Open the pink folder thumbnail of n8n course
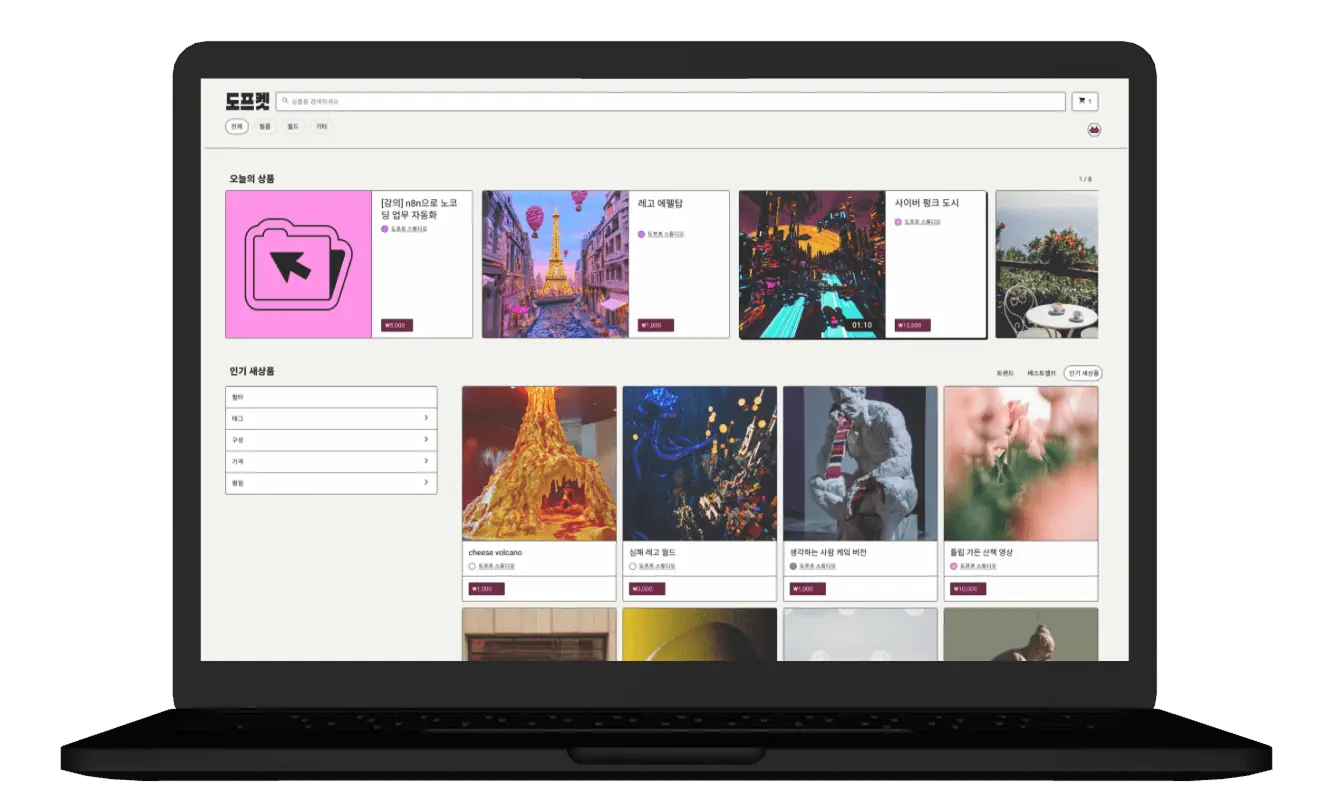The width and height of the screenshot is (1342, 812). point(299,265)
